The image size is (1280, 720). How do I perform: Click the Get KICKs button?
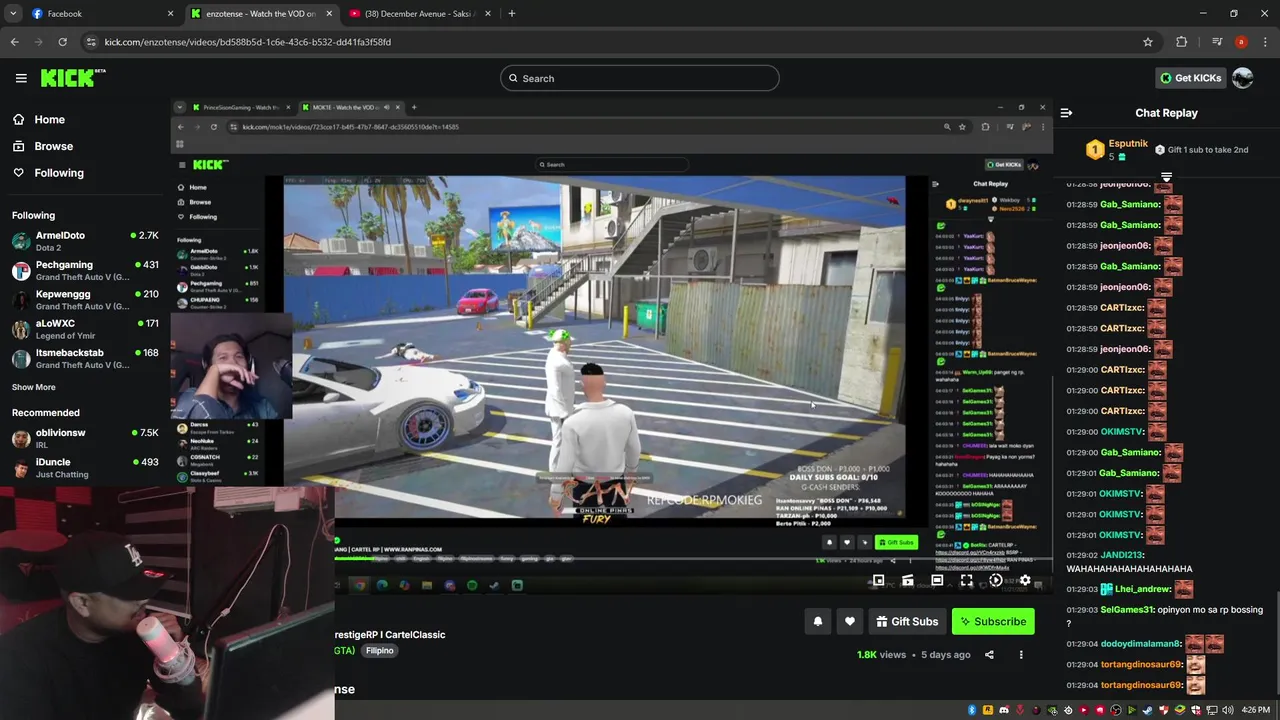pos(1190,78)
